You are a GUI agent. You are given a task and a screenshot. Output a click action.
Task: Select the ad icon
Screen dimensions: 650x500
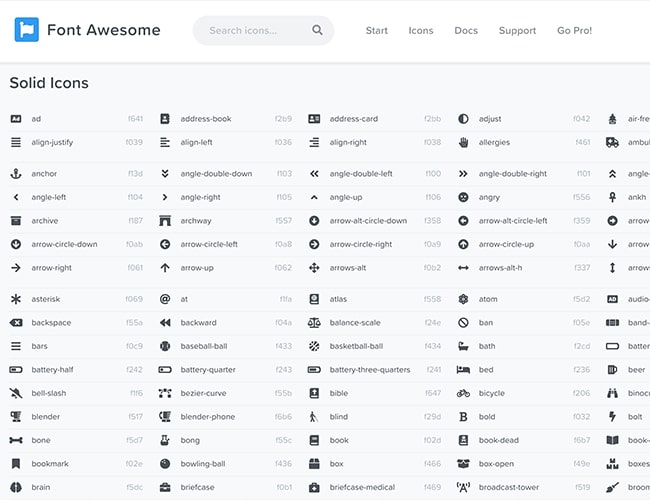16,119
